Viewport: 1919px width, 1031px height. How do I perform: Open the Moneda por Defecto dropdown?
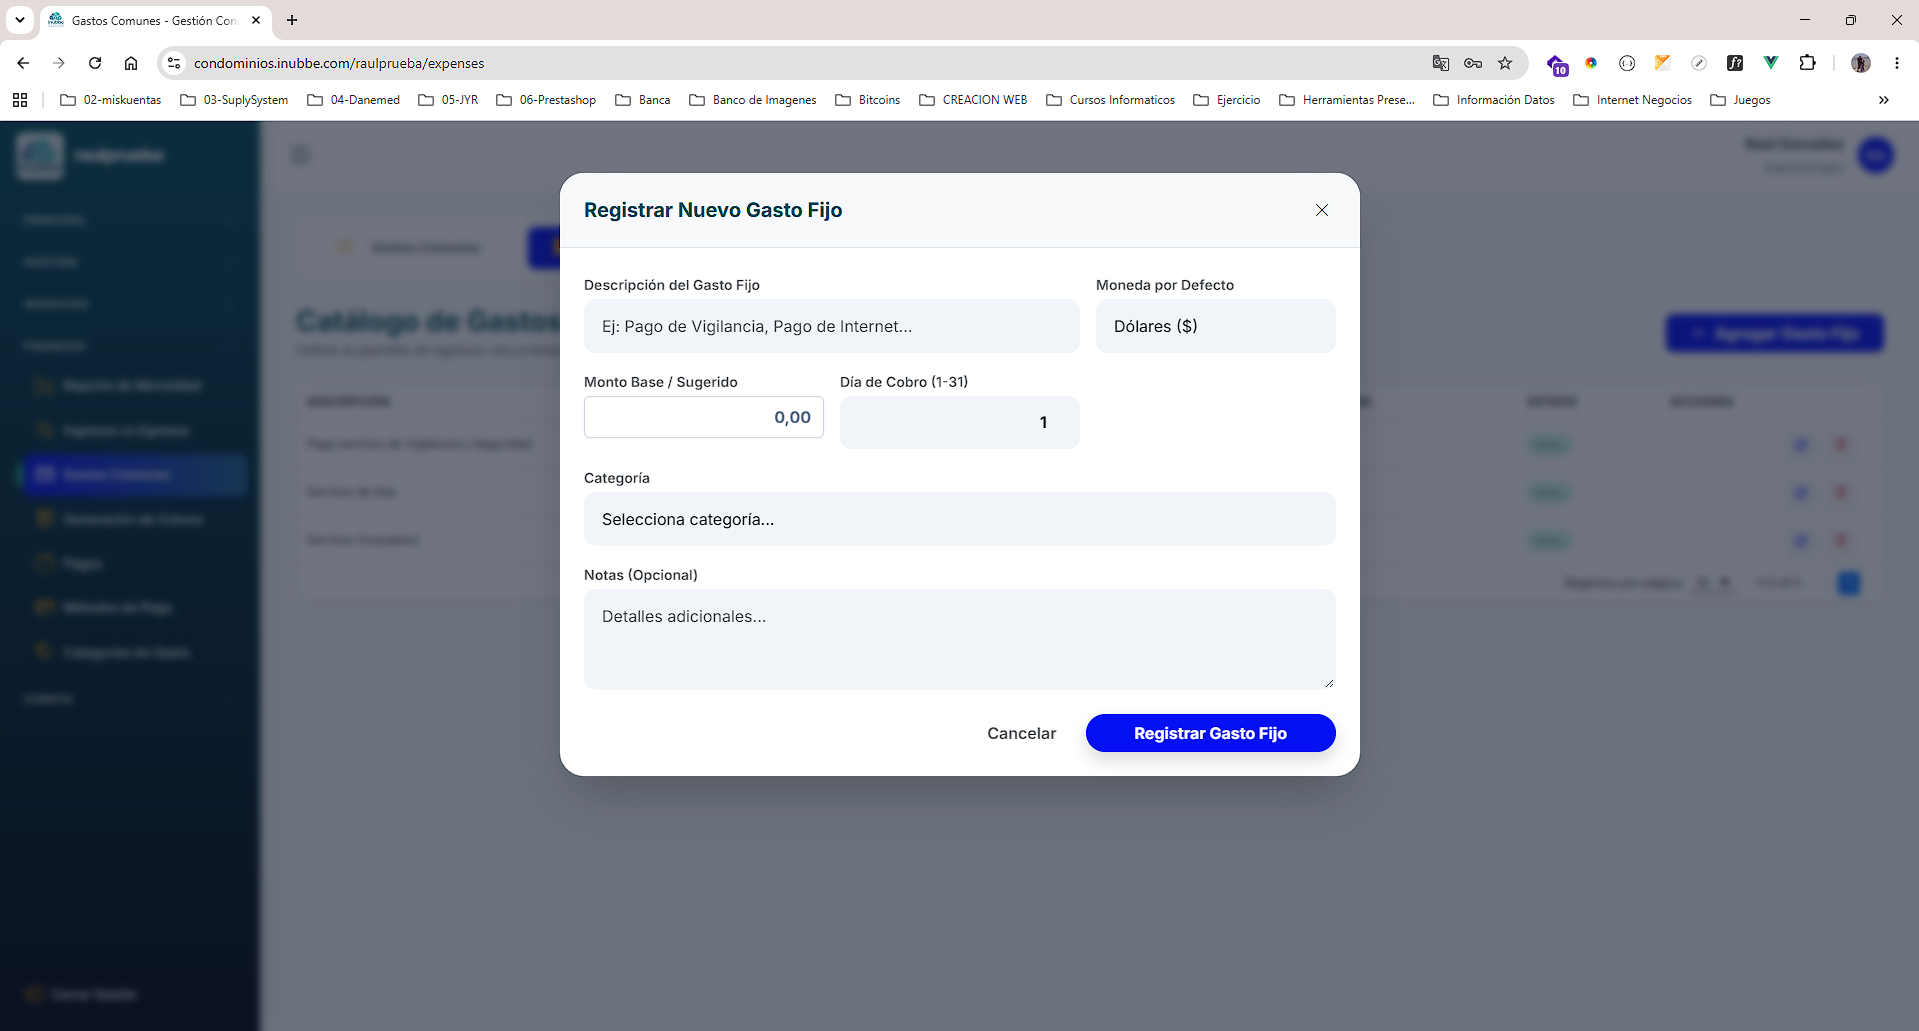click(1215, 326)
